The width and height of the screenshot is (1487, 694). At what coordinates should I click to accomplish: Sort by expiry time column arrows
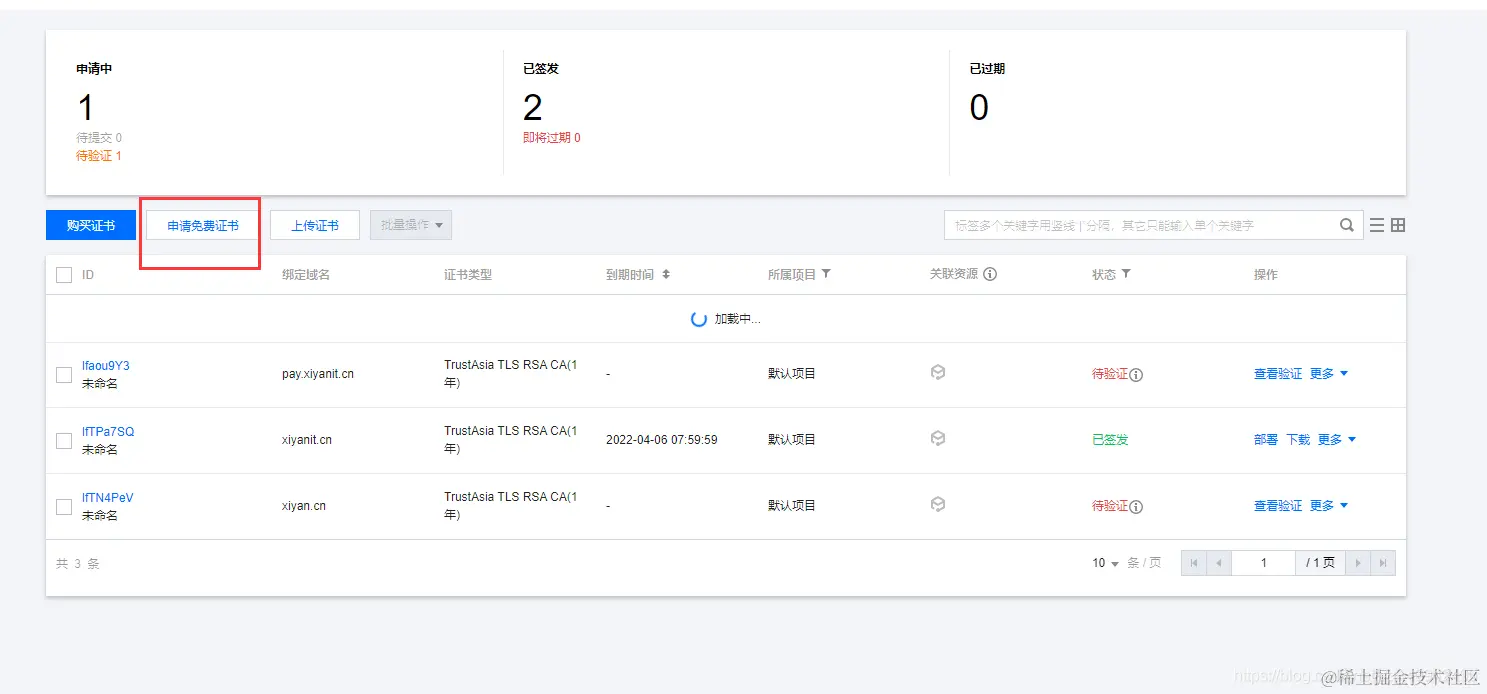pyautogui.click(x=666, y=274)
